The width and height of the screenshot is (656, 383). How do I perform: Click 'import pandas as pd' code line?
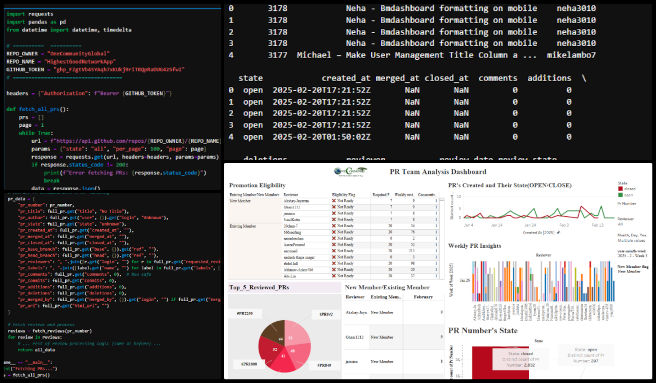click(36, 22)
